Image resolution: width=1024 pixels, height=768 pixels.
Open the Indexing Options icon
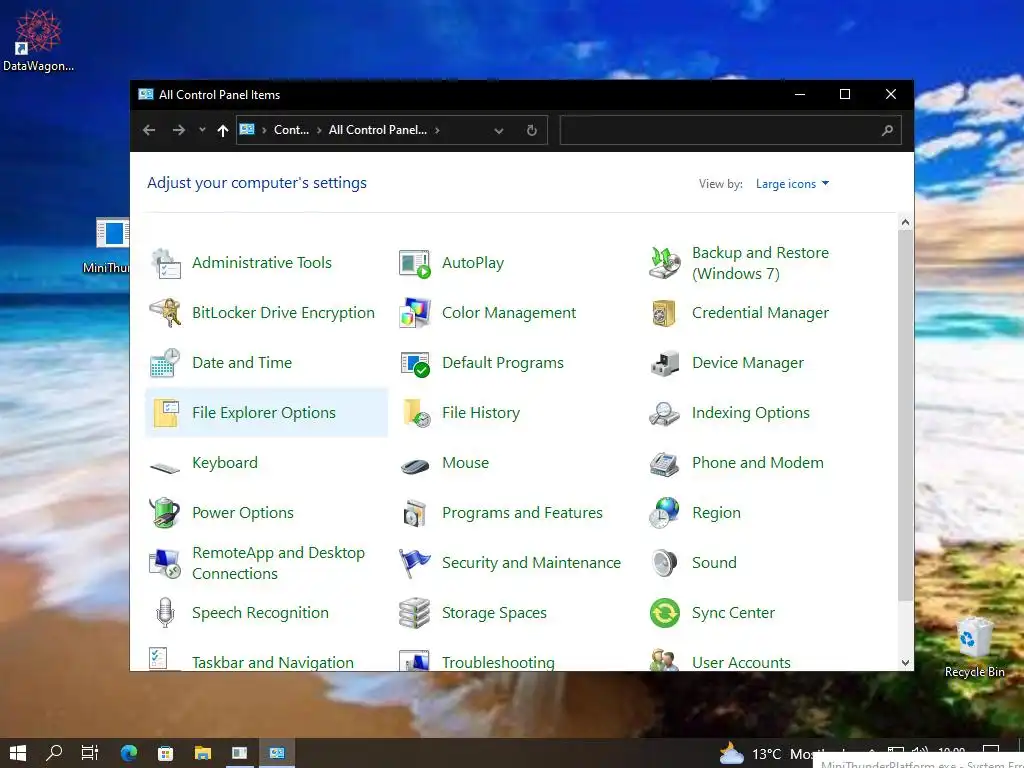pos(664,413)
